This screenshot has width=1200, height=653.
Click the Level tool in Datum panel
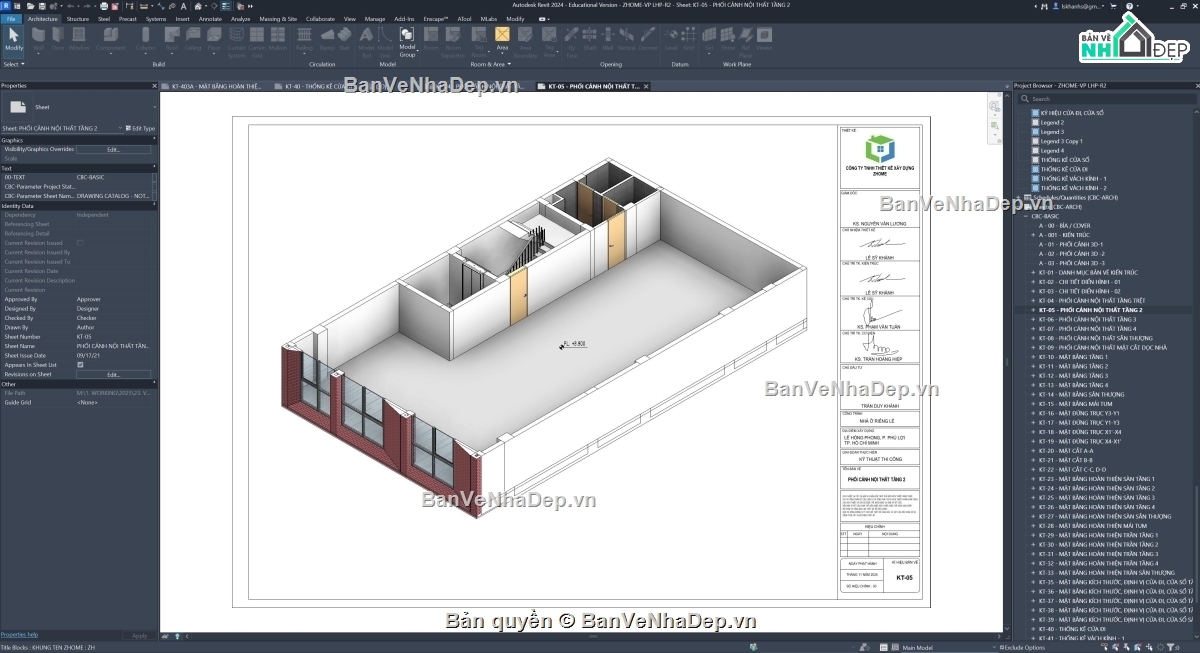(x=671, y=39)
